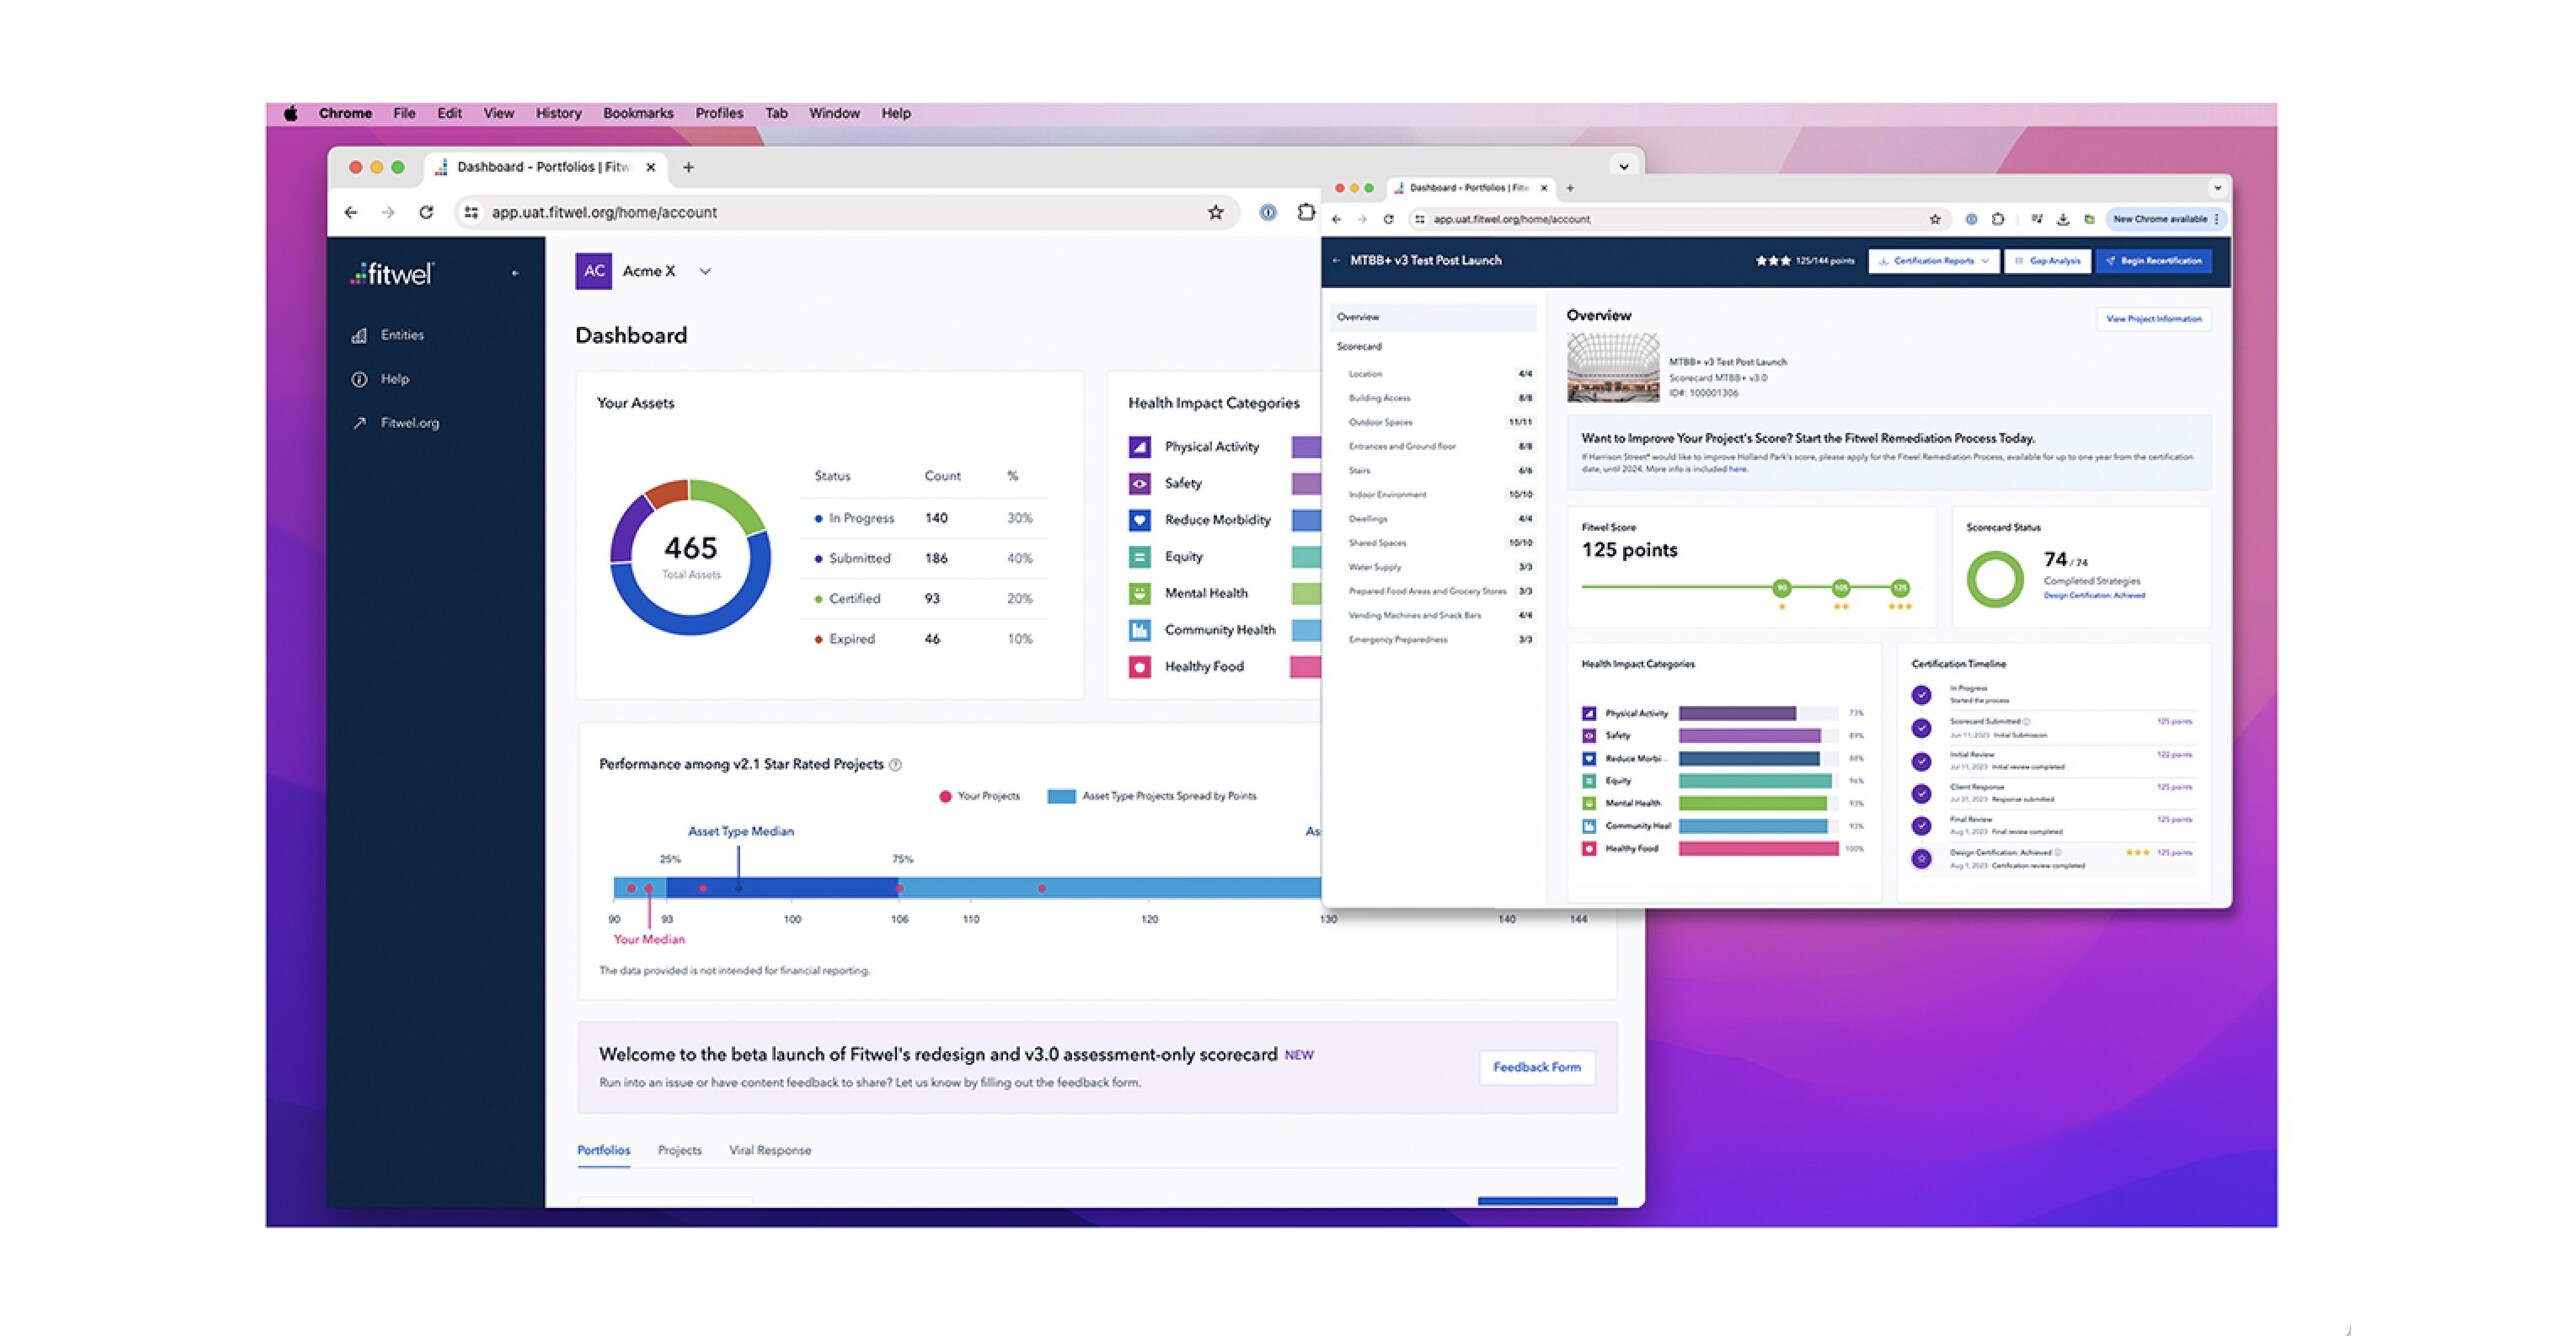Click the 125-point marker on score slider

click(1899, 588)
